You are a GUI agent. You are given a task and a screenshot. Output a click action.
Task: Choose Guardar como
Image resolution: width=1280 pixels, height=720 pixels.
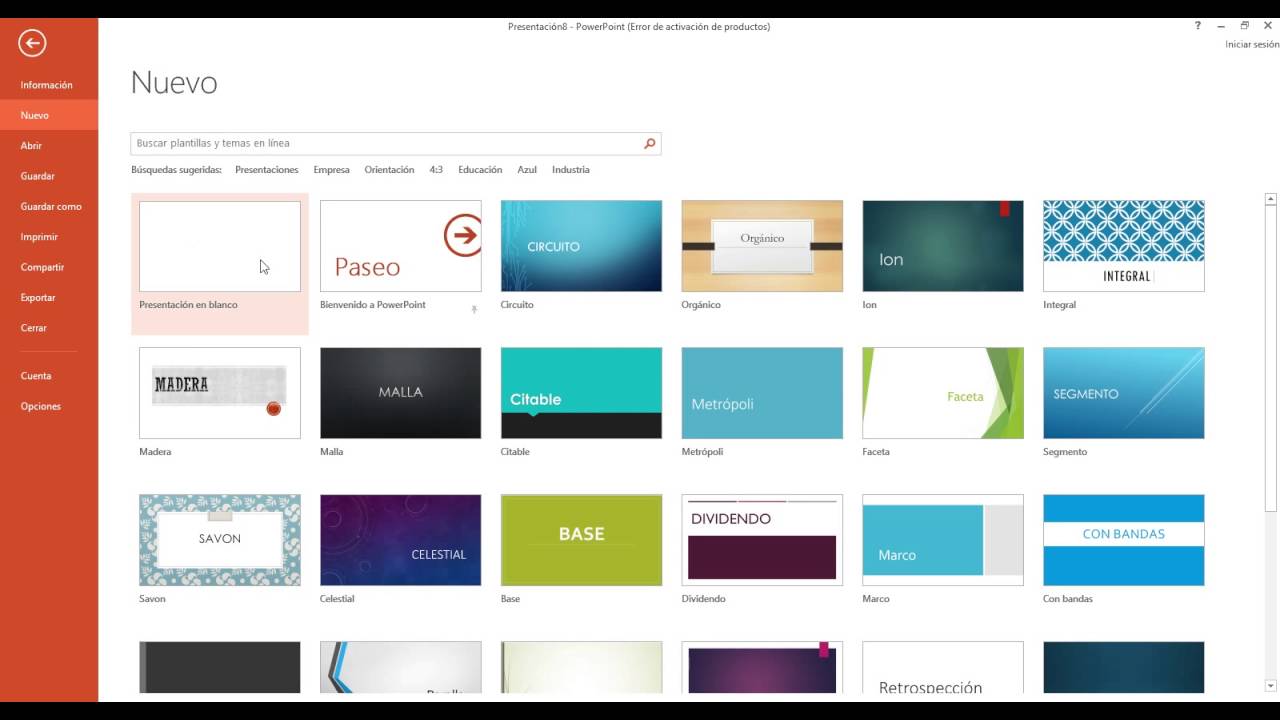(51, 207)
